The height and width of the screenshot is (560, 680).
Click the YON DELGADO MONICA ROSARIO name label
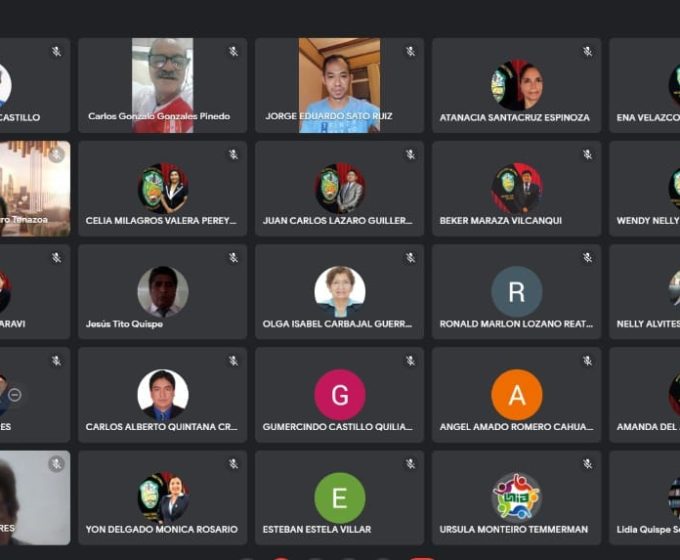coord(162,530)
